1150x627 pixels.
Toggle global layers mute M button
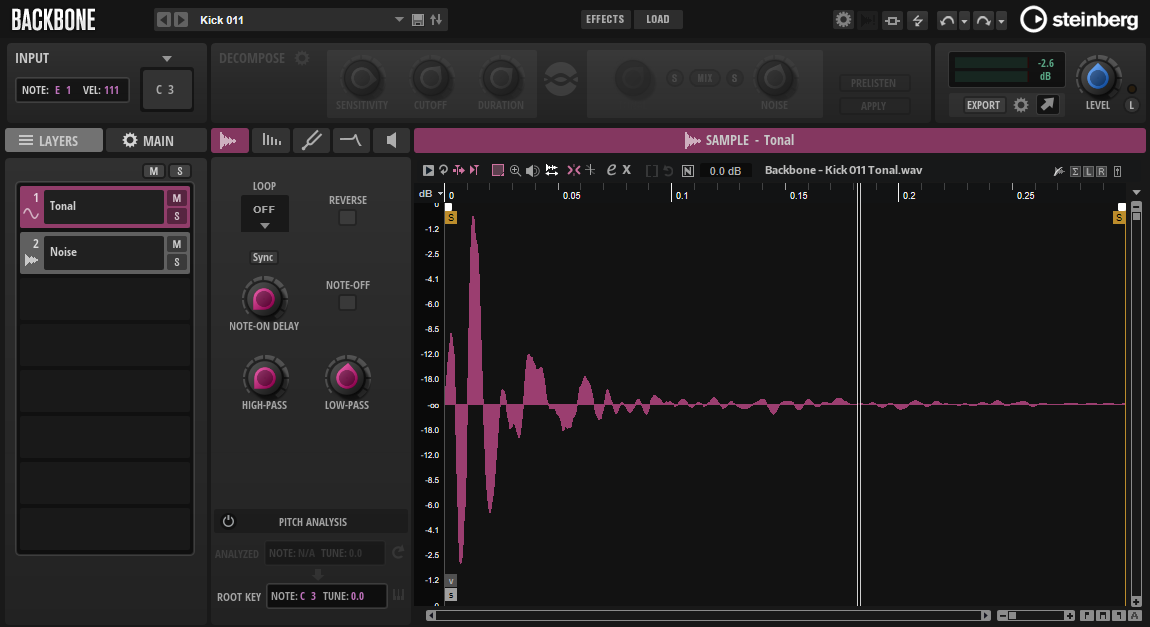click(x=153, y=171)
